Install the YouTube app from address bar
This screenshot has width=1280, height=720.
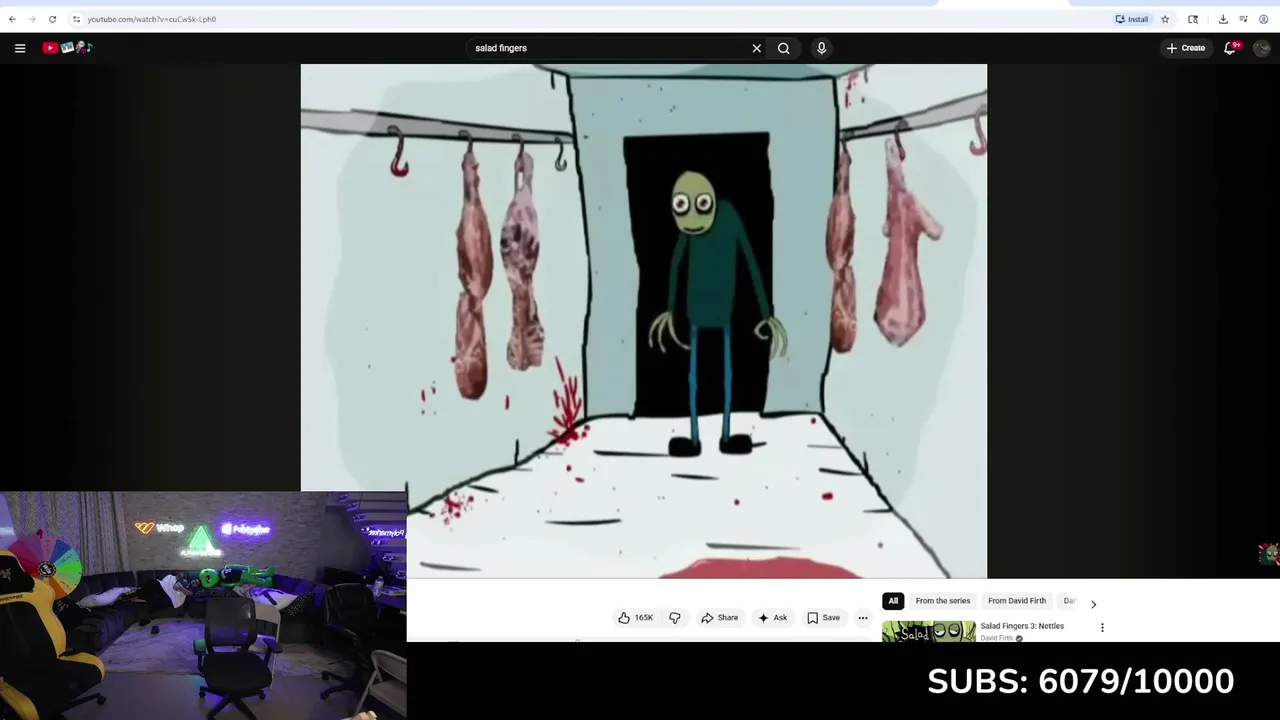[x=1132, y=19]
